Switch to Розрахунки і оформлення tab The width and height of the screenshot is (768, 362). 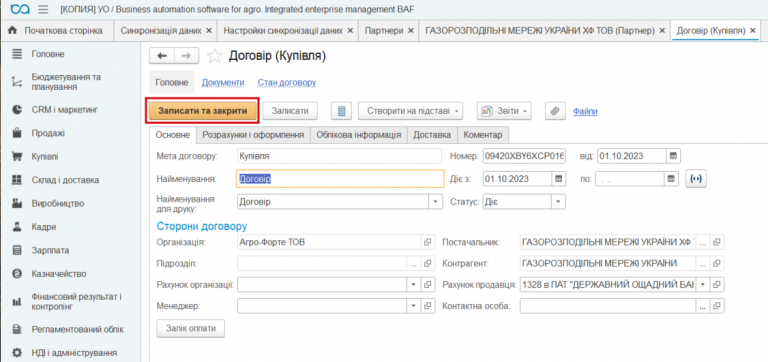(253, 135)
